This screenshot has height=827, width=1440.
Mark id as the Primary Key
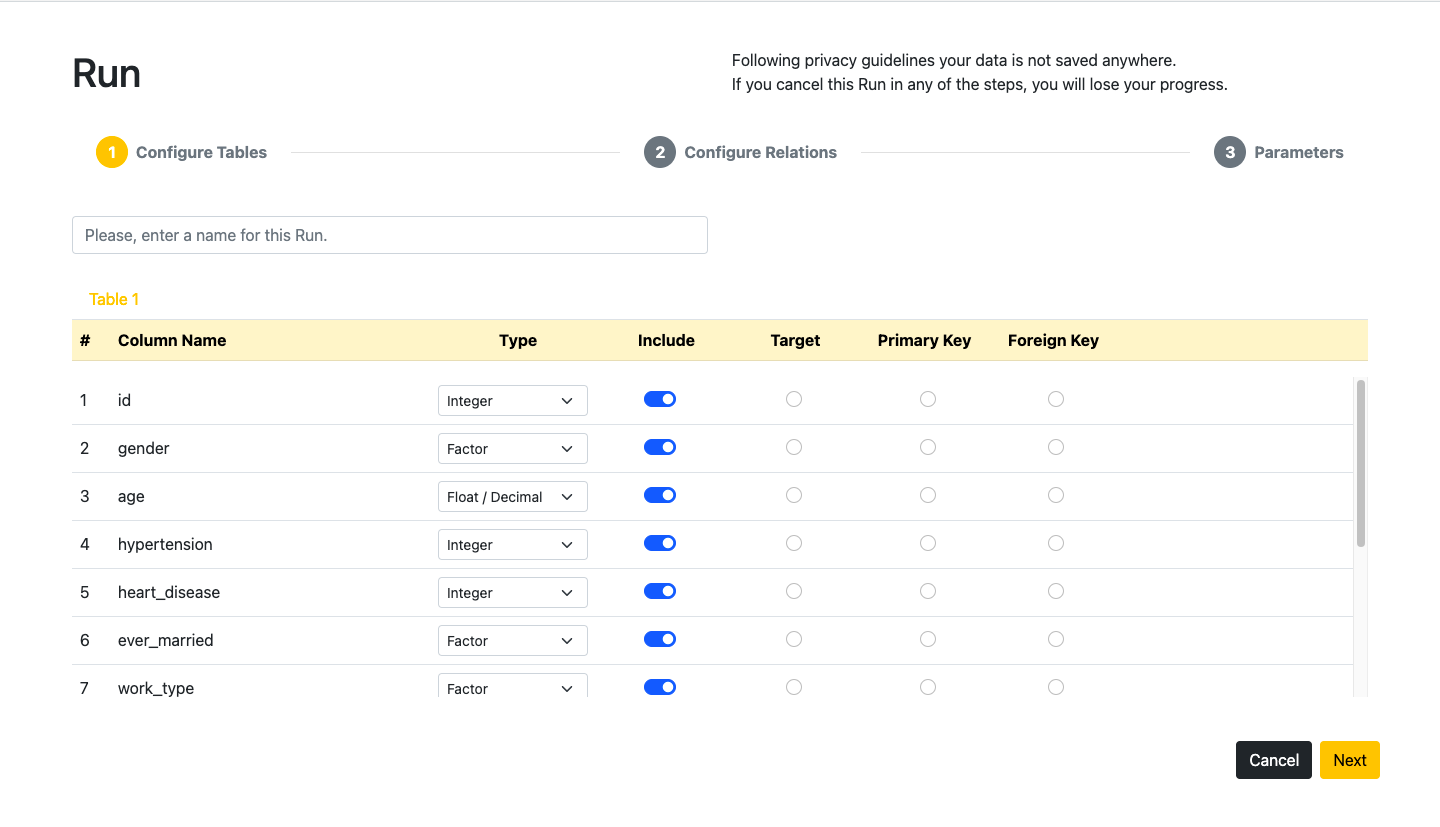[x=928, y=399]
